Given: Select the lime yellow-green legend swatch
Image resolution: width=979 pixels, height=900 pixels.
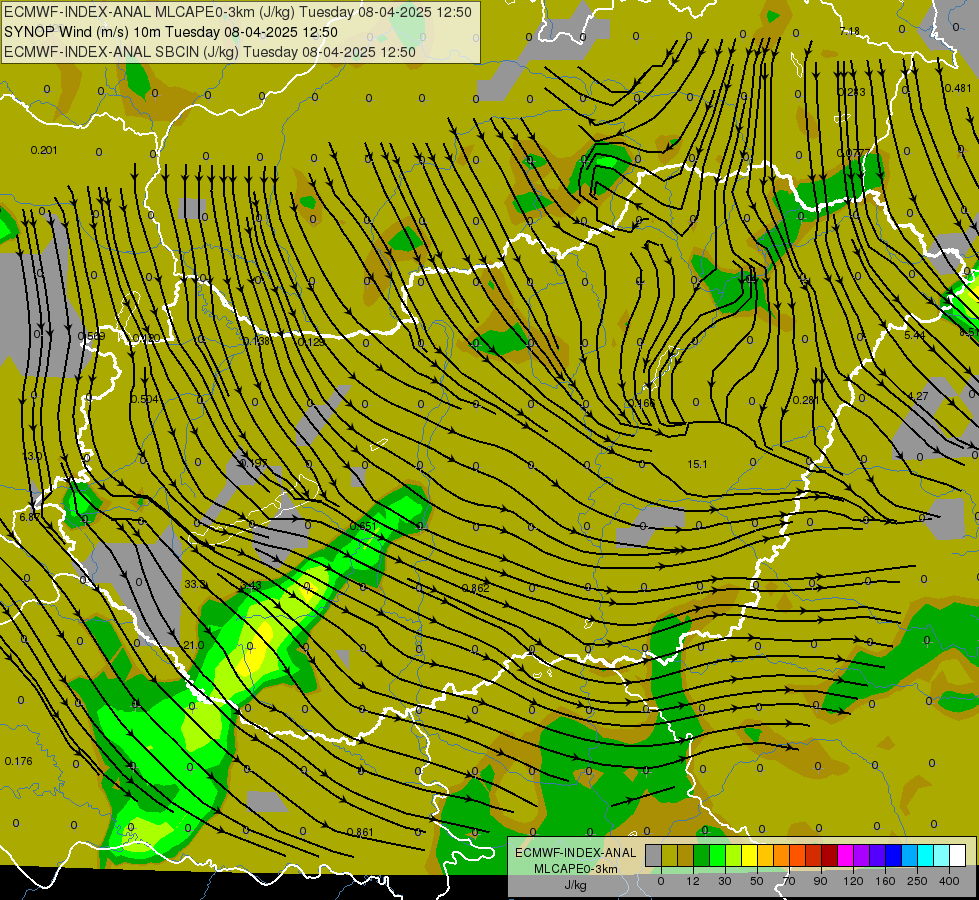Looking at the screenshot, I should click(x=734, y=855).
